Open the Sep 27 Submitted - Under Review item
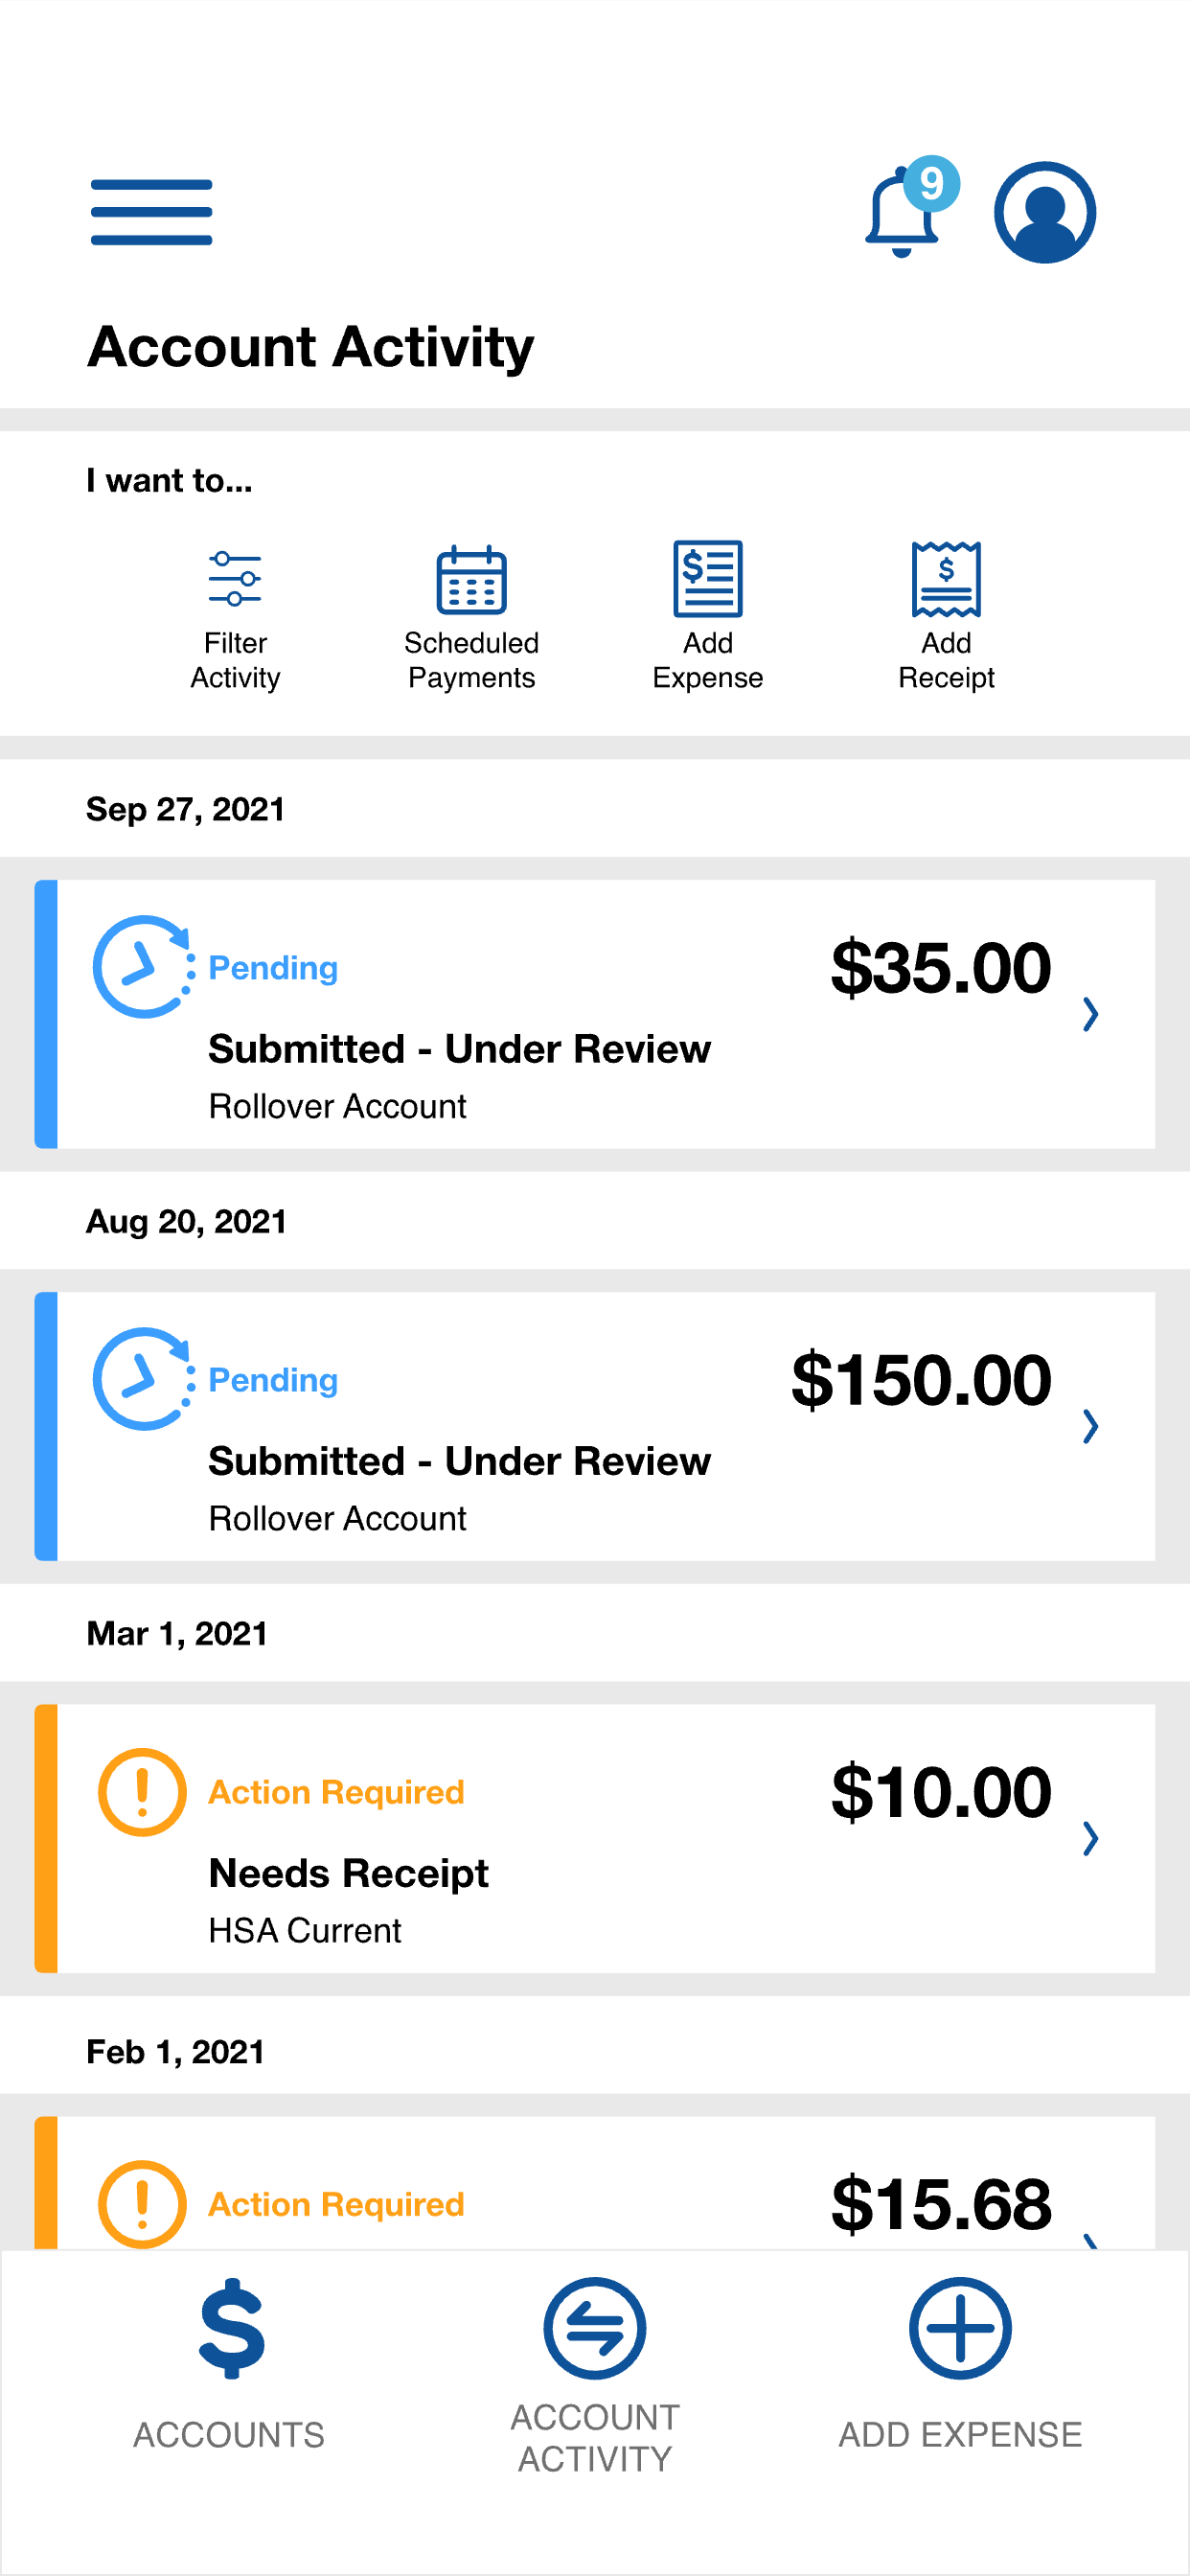This screenshot has height=2576, width=1190. point(595,1014)
